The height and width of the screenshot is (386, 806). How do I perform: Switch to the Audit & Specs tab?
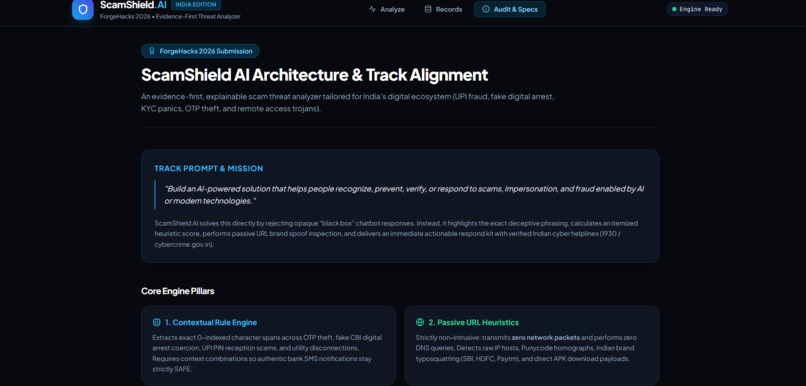point(509,9)
